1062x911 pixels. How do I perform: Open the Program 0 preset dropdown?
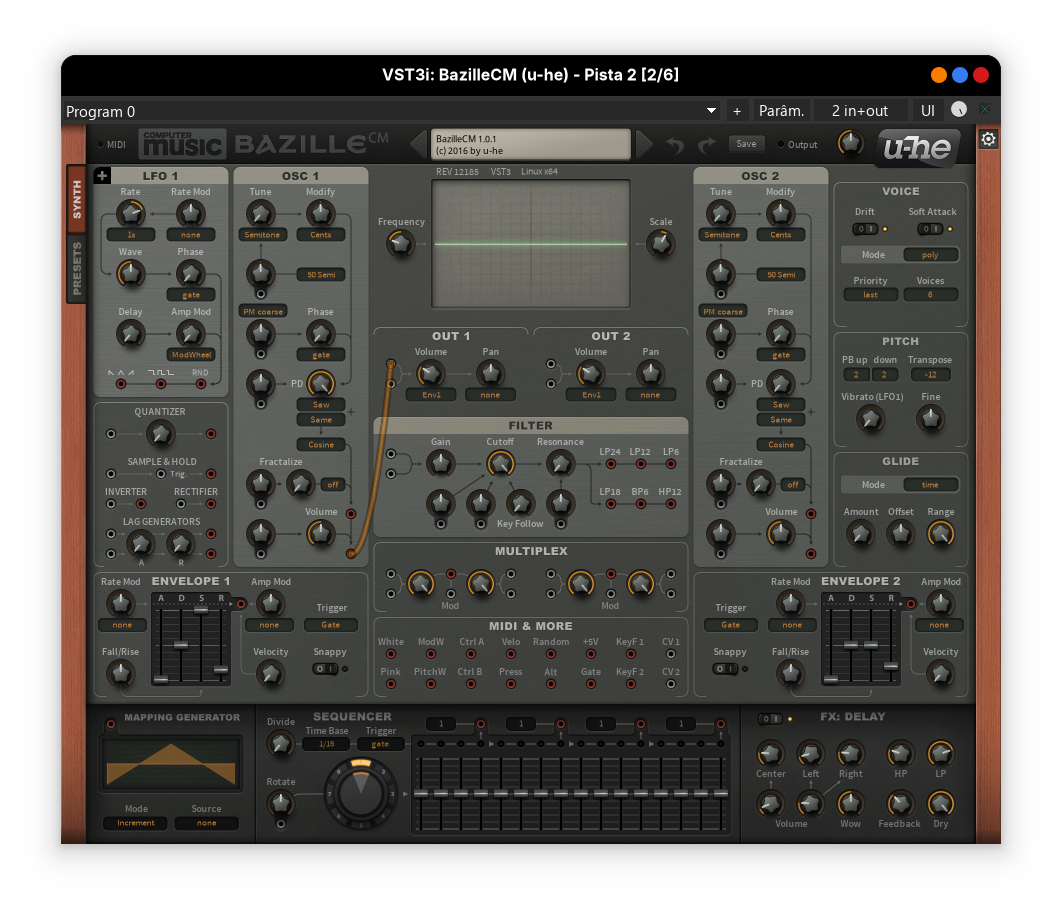(x=711, y=111)
